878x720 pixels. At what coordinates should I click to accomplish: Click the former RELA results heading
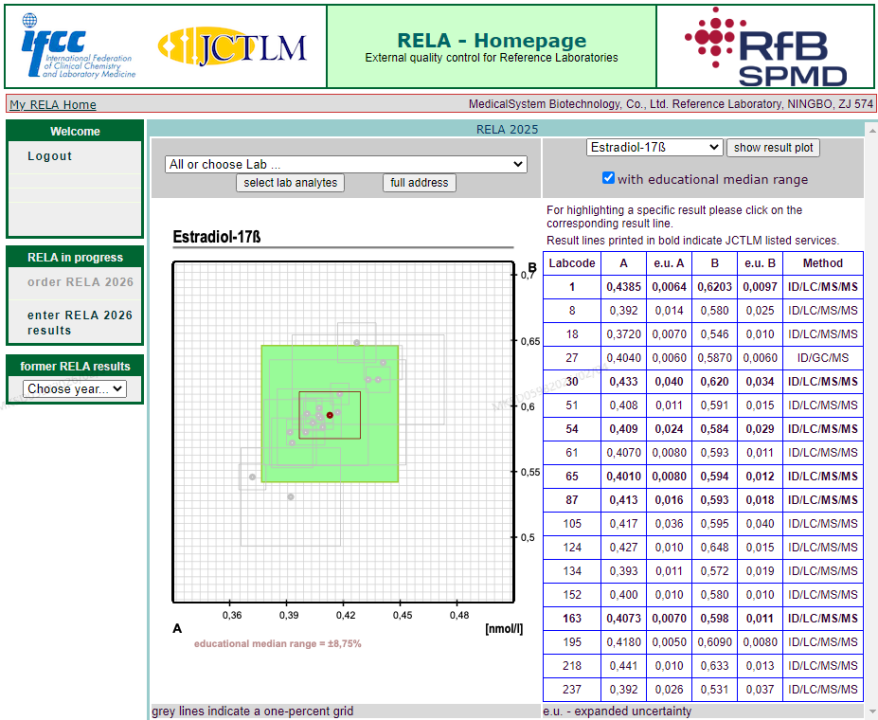75,366
